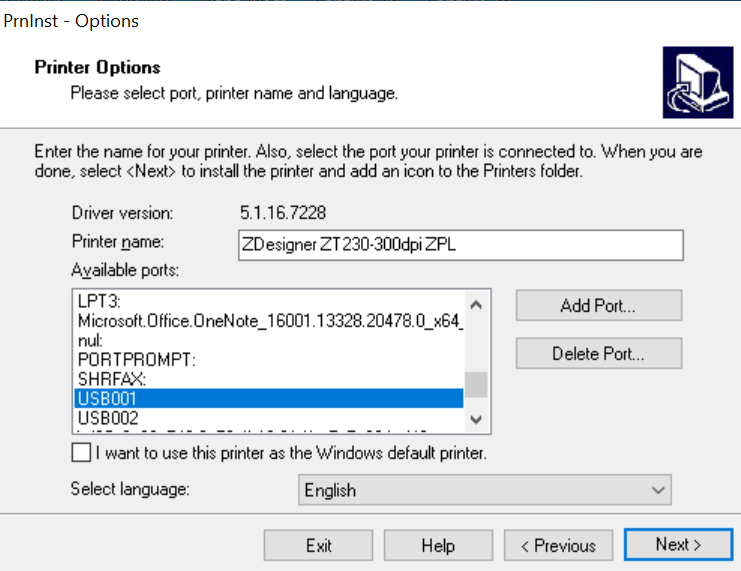The width and height of the screenshot is (741, 571).
Task: Click the ports list scrollbar thumb
Action: click(476, 384)
